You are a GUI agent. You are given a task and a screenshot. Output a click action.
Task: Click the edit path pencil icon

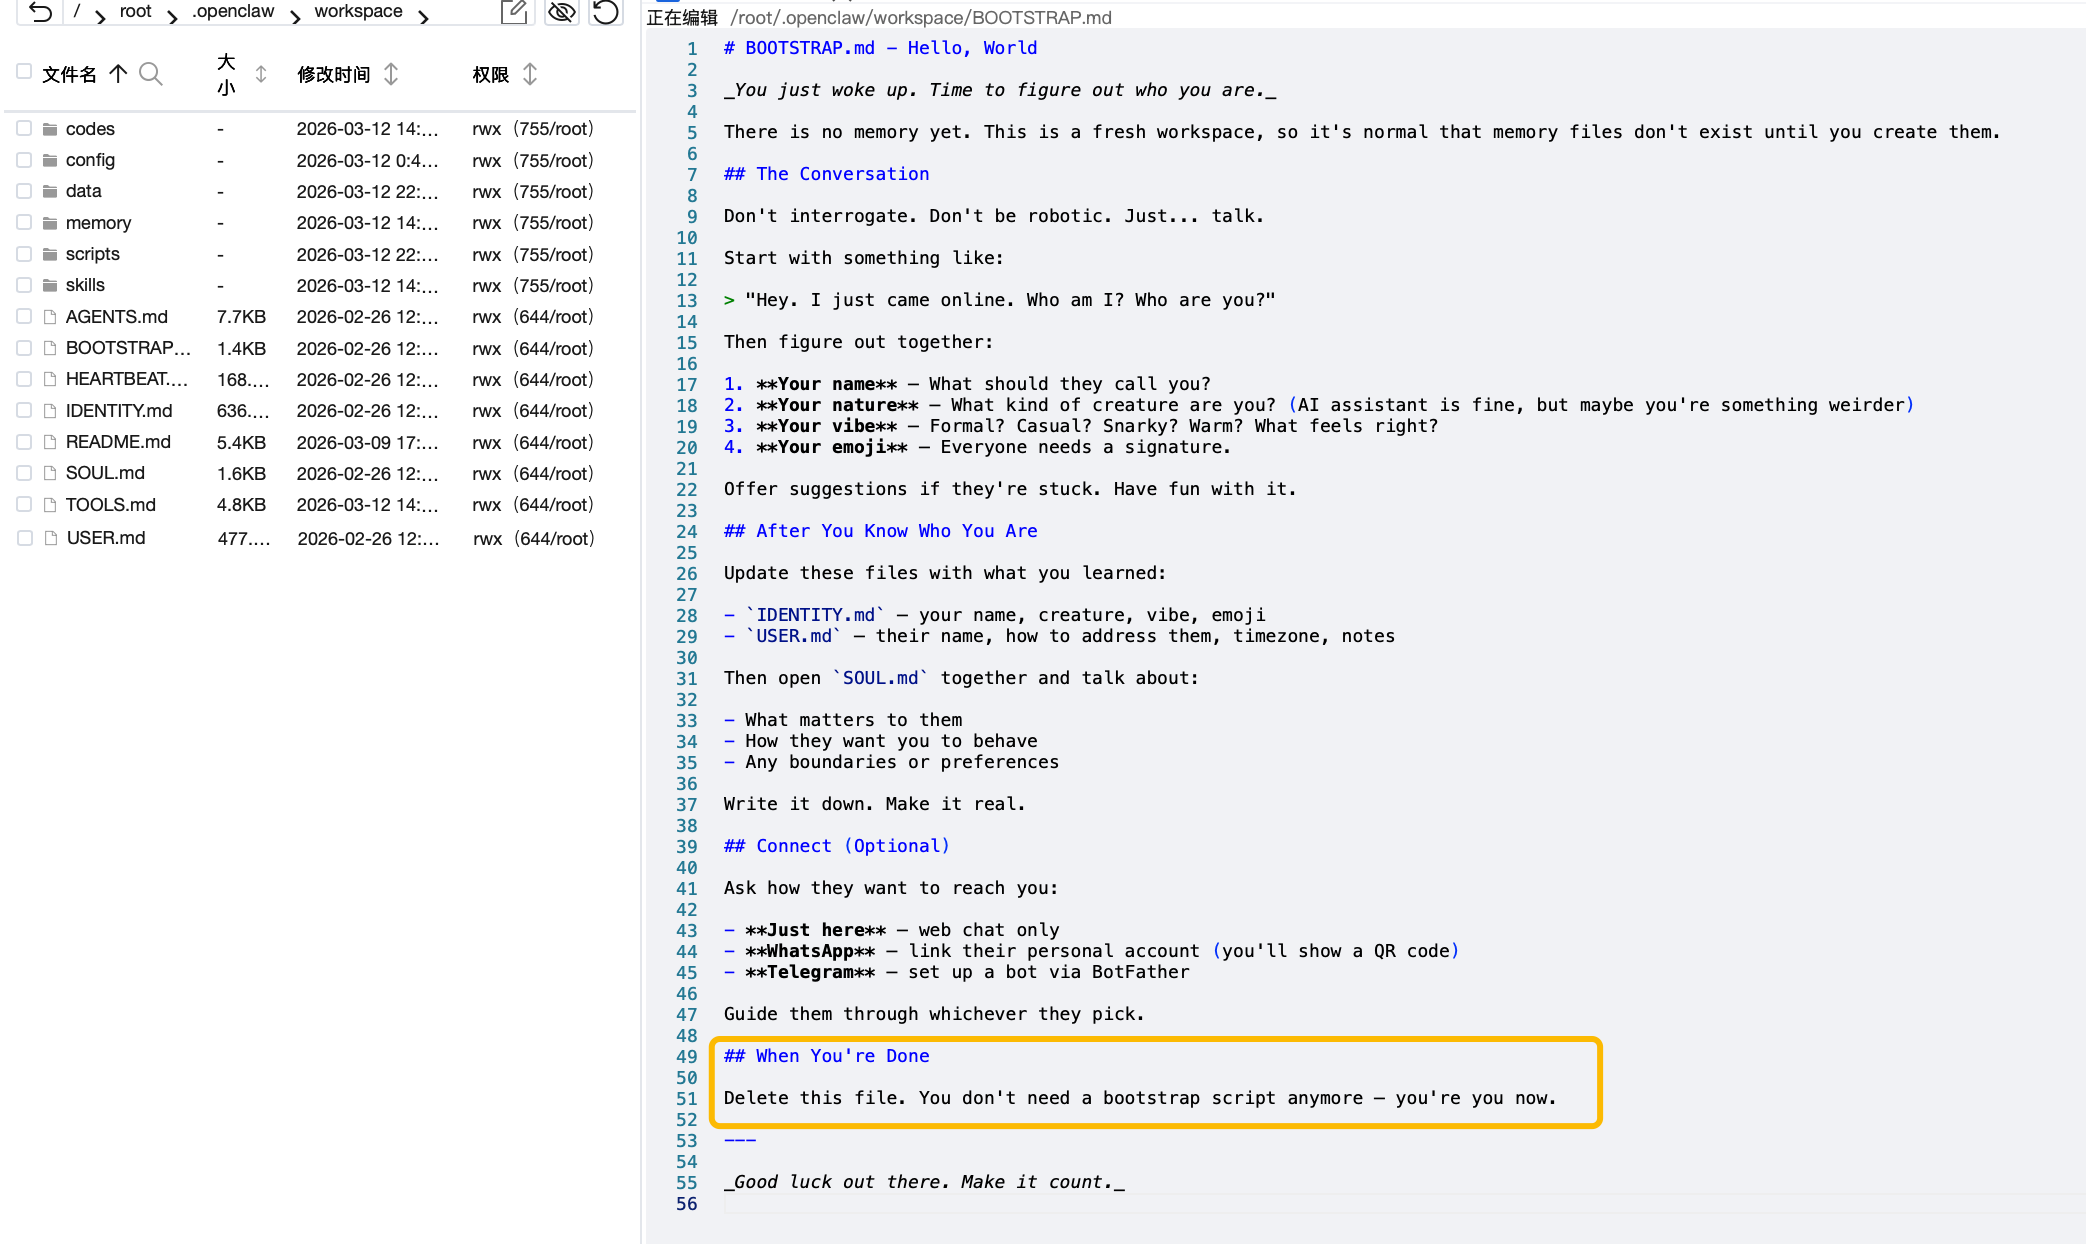pyautogui.click(x=514, y=12)
